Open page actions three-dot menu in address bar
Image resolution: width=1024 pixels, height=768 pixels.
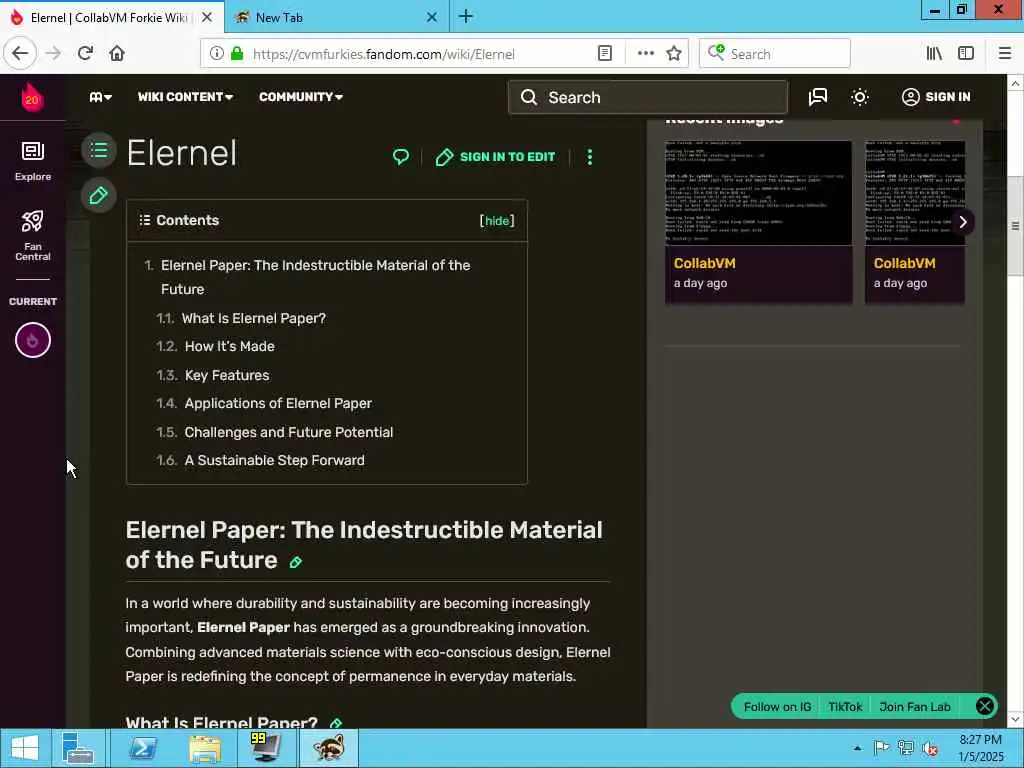coord(645,54)
